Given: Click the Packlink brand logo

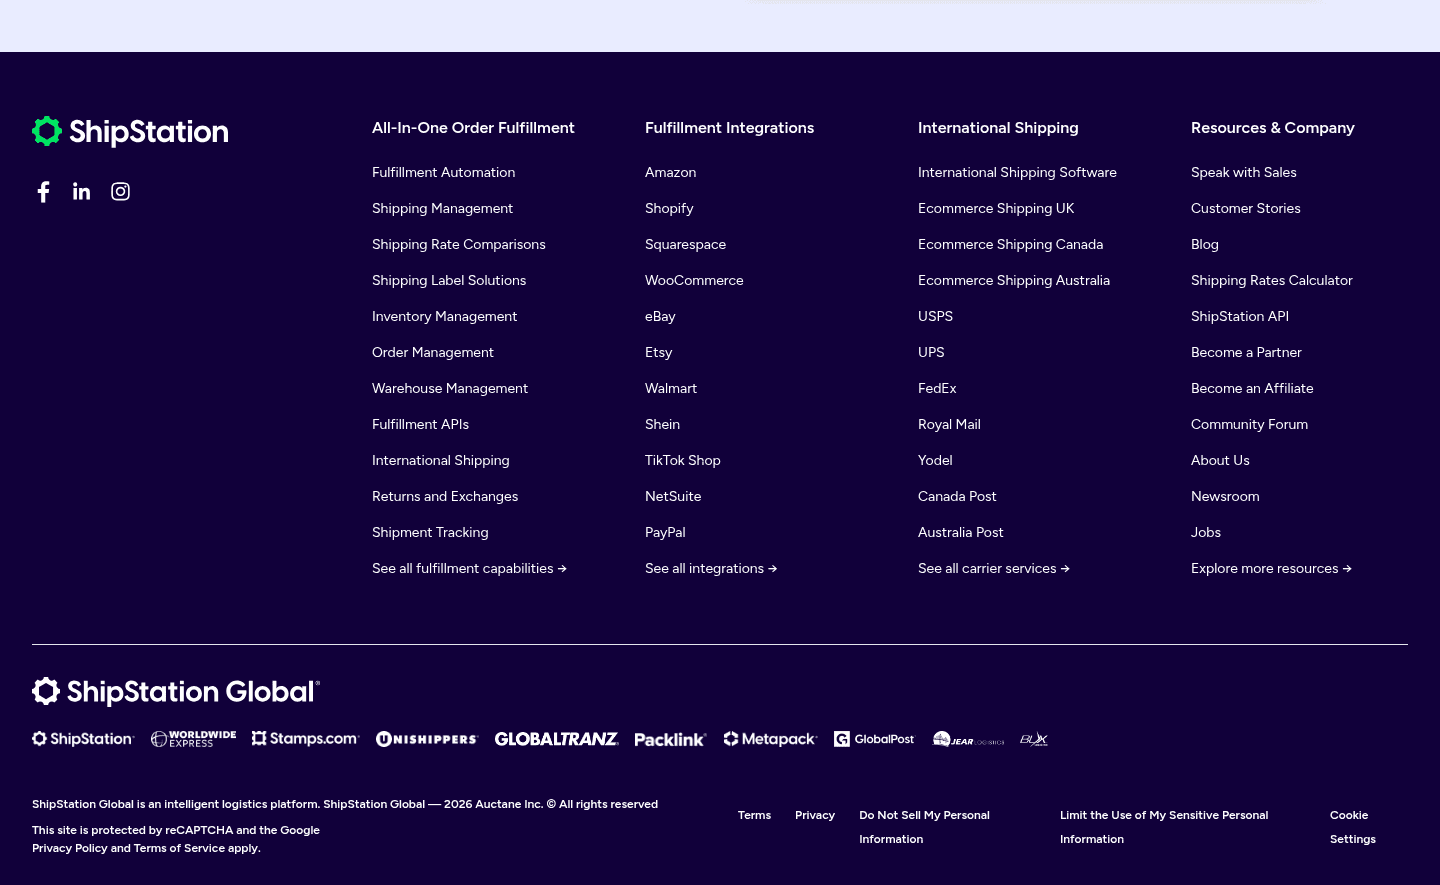Looking at the screenshot, I should point(670,740).
